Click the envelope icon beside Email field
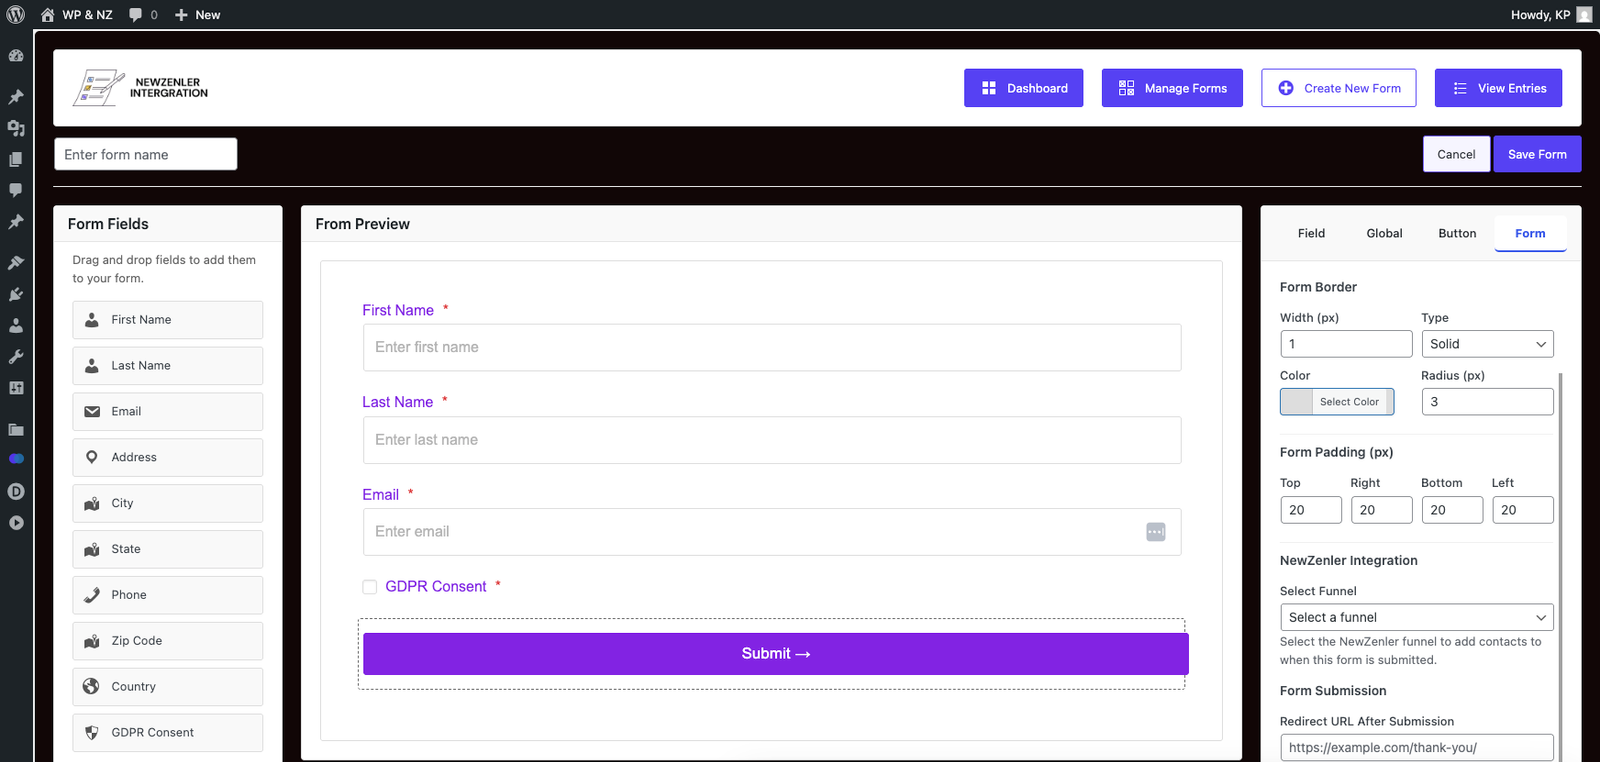 [91, 411]
